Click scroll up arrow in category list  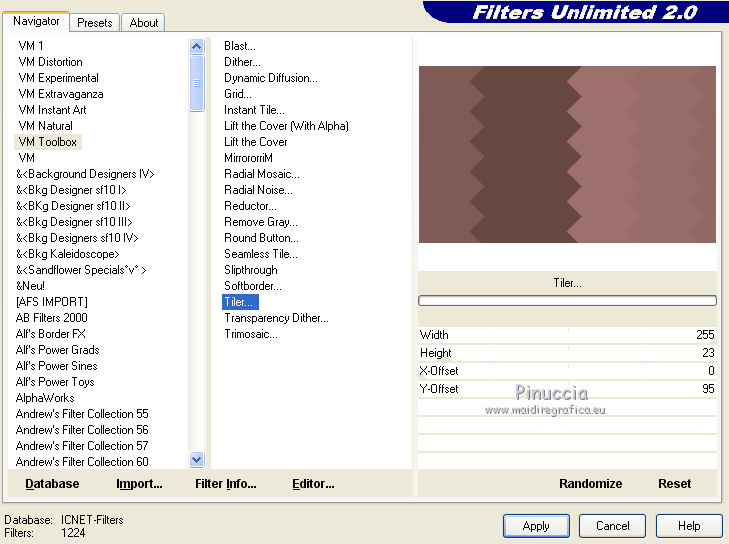[x=197, y=46]
